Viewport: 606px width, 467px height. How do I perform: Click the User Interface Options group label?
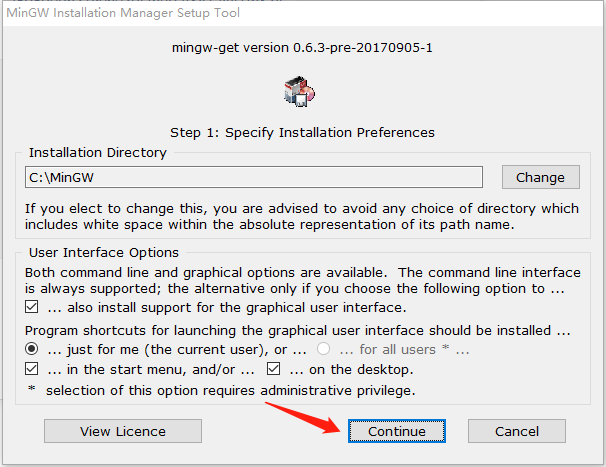[104, 253]
